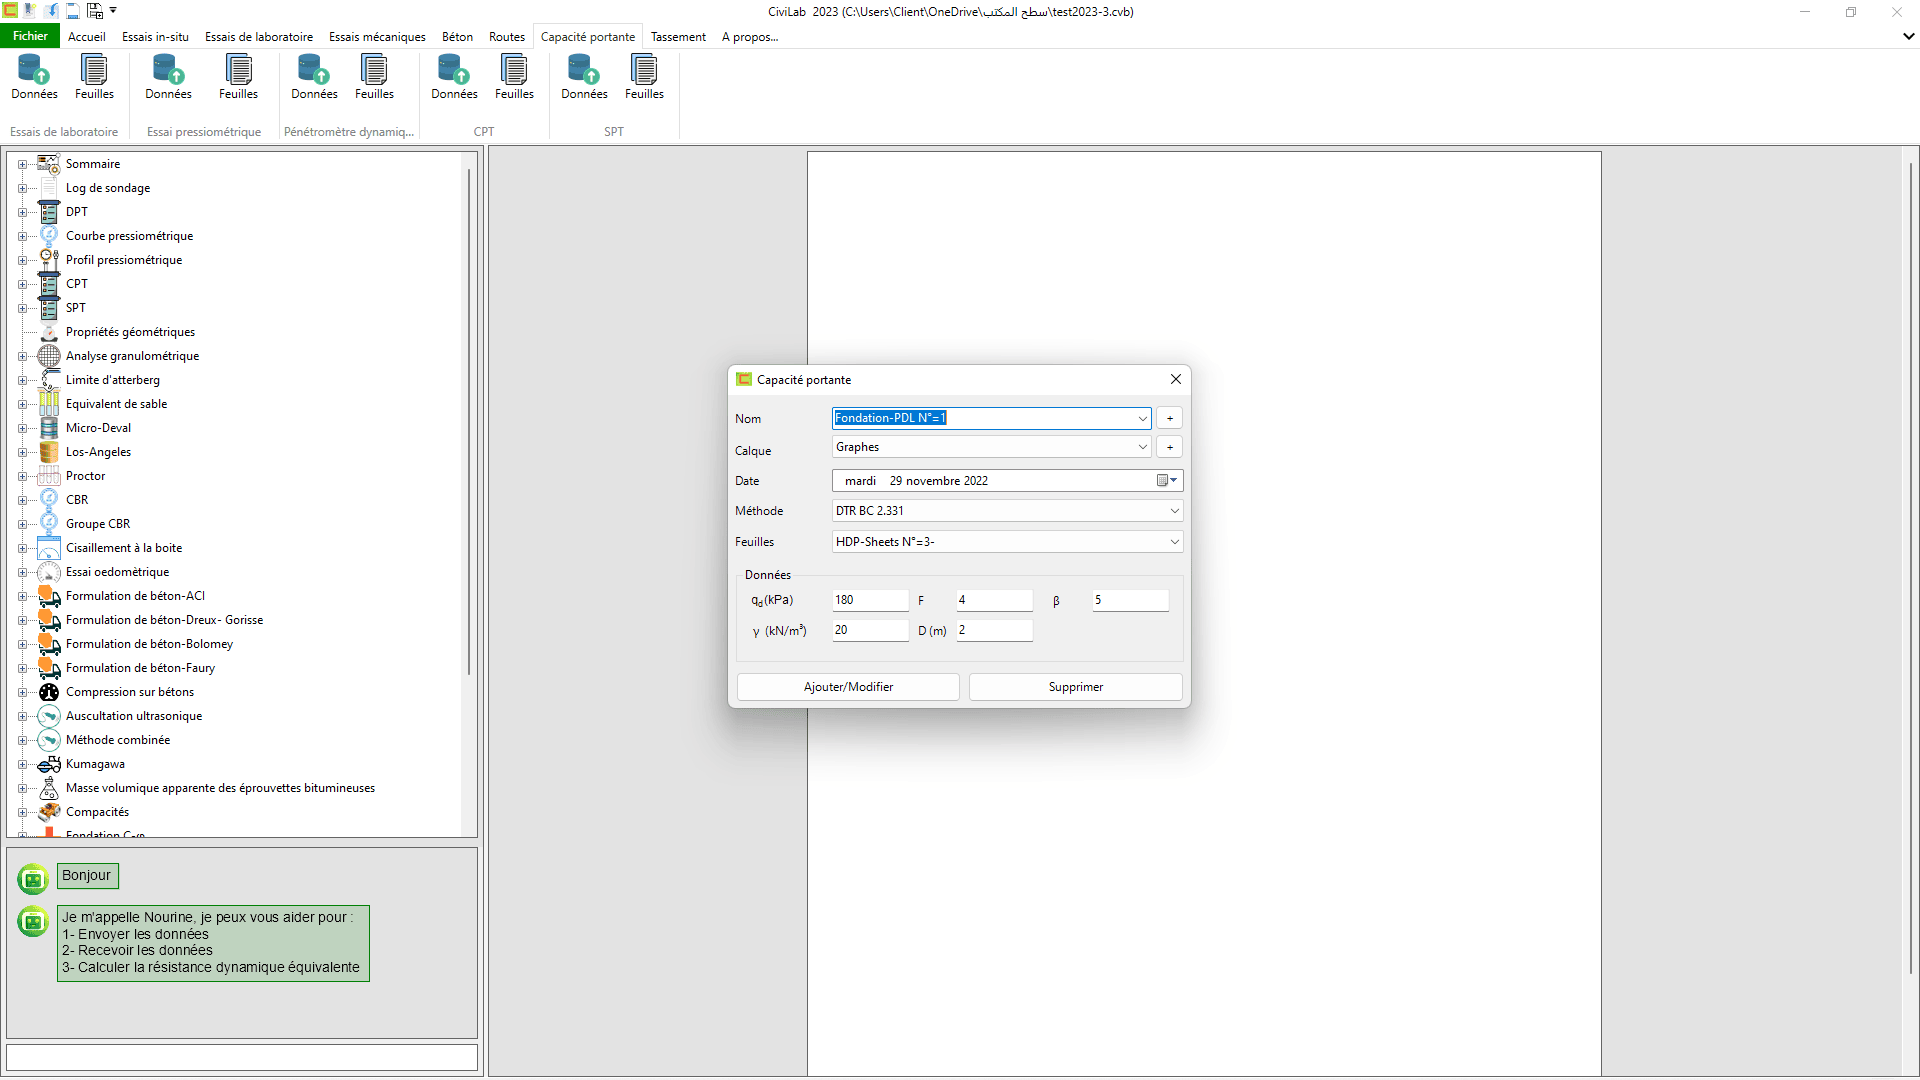Select Groupe CBR tree item

98,524
